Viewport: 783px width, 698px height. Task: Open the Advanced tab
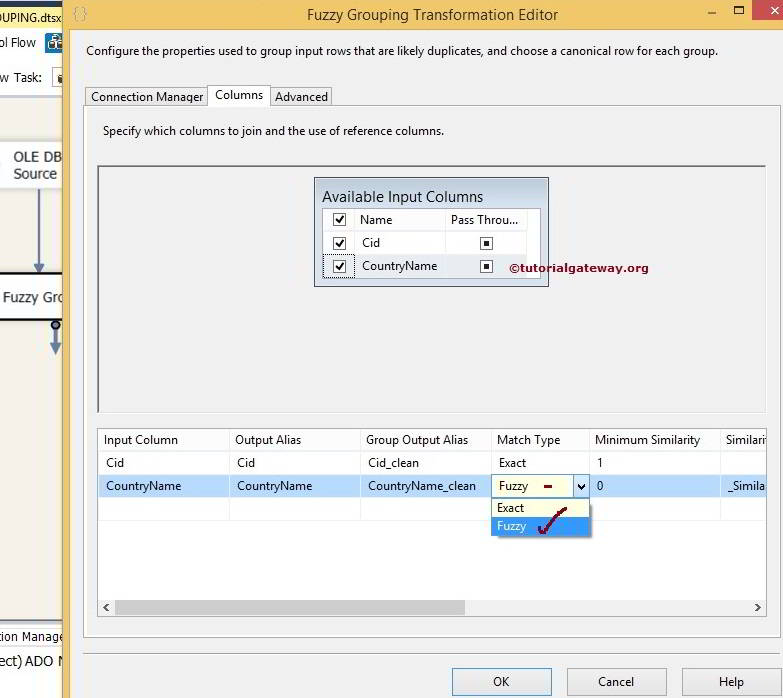coord(301,96)
